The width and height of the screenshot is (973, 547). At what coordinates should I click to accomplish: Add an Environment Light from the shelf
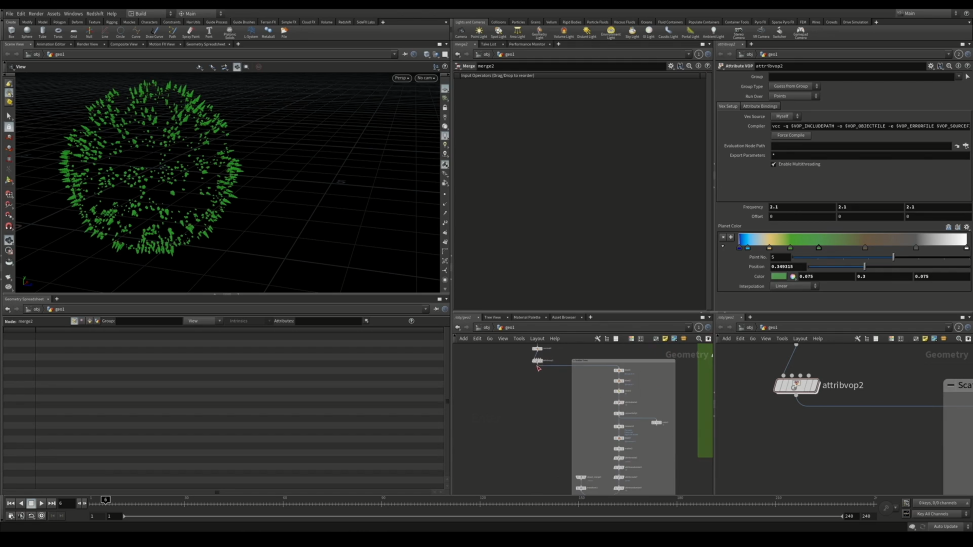coord(611,33)
